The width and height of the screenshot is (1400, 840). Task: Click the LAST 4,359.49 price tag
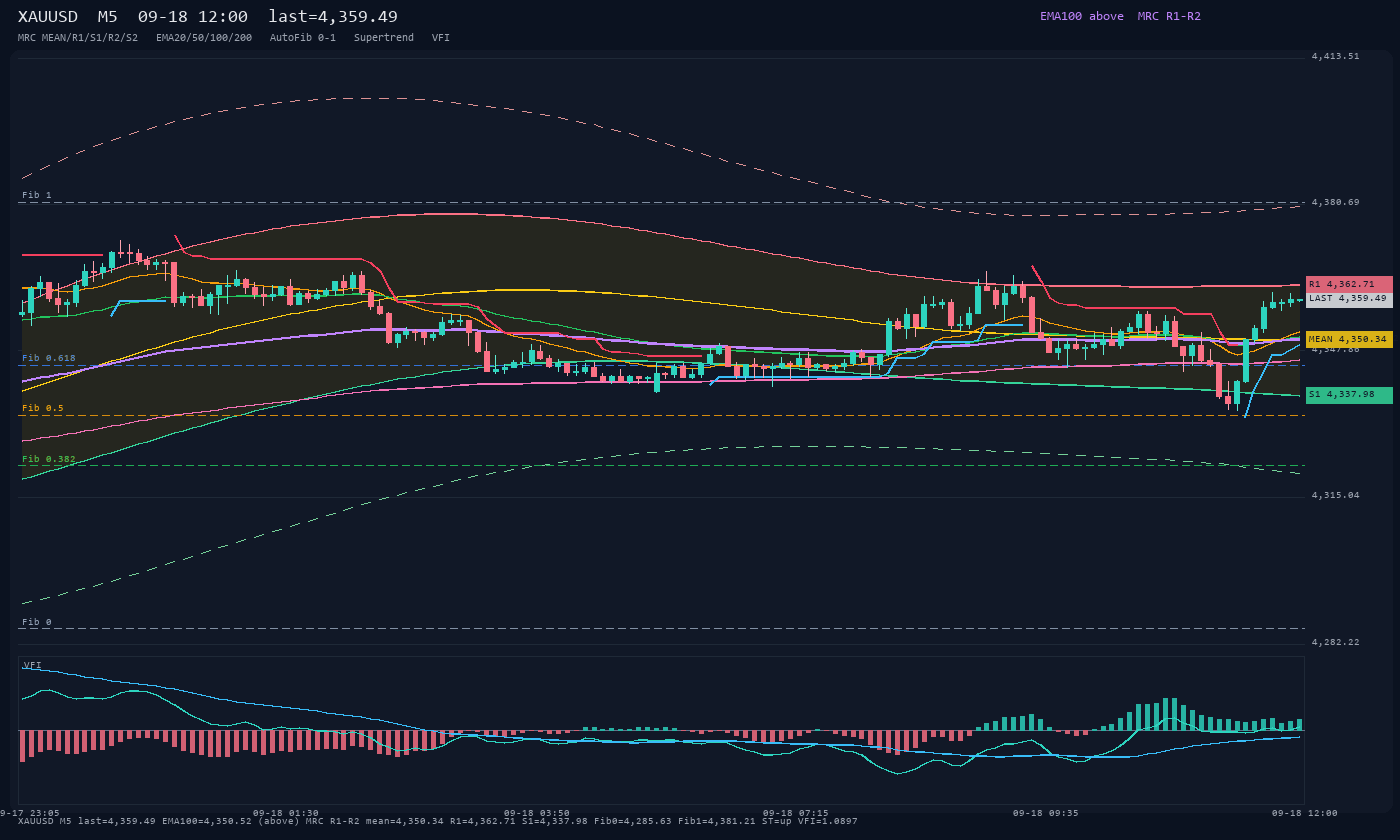1349,299
